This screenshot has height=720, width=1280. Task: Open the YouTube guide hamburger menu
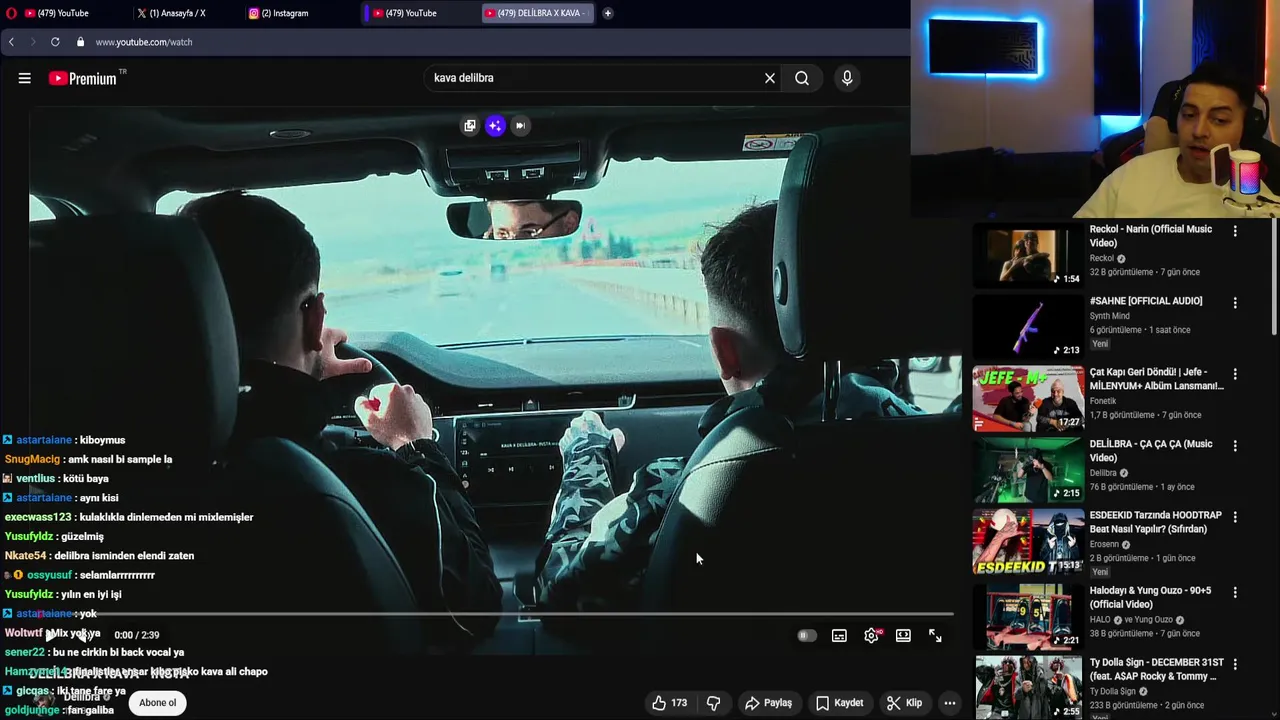(x=25, y=78)
